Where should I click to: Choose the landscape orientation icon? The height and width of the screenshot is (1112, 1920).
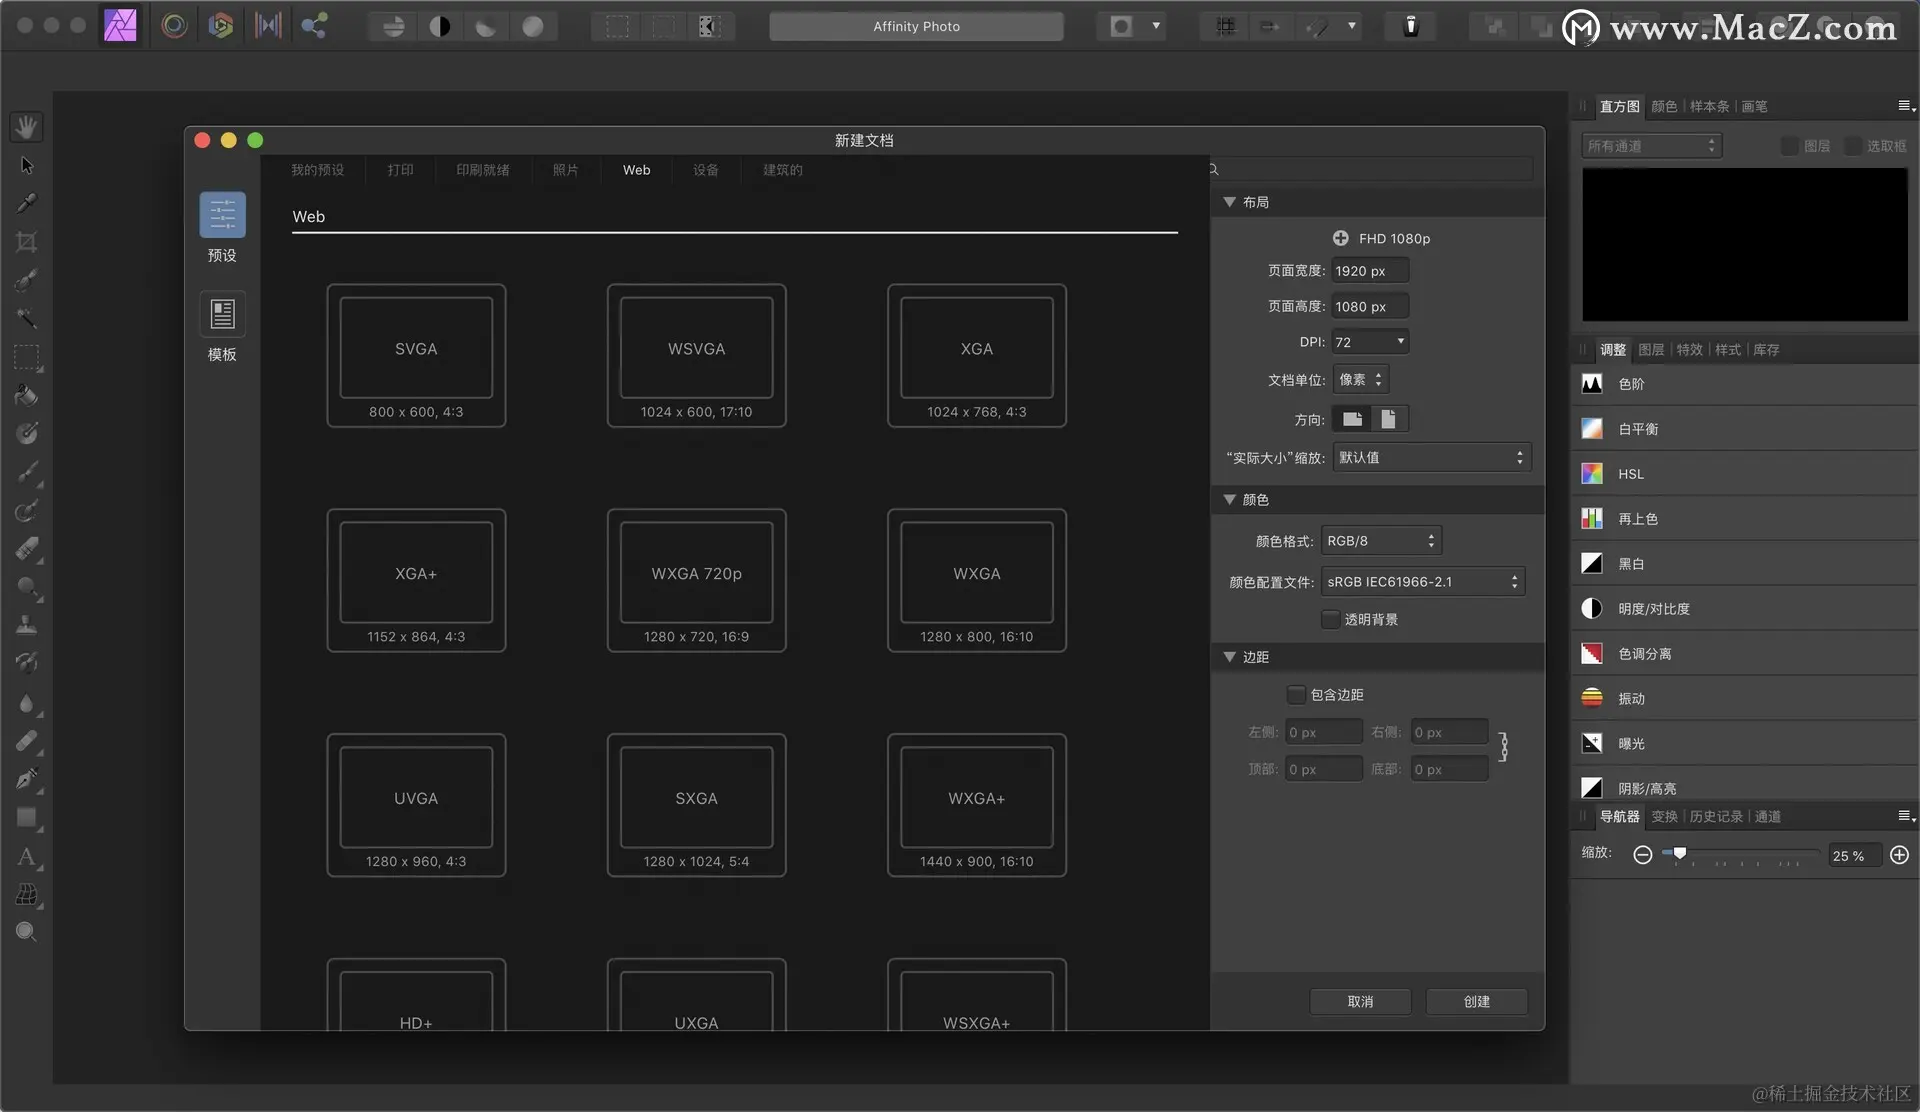click(1352, 419)
